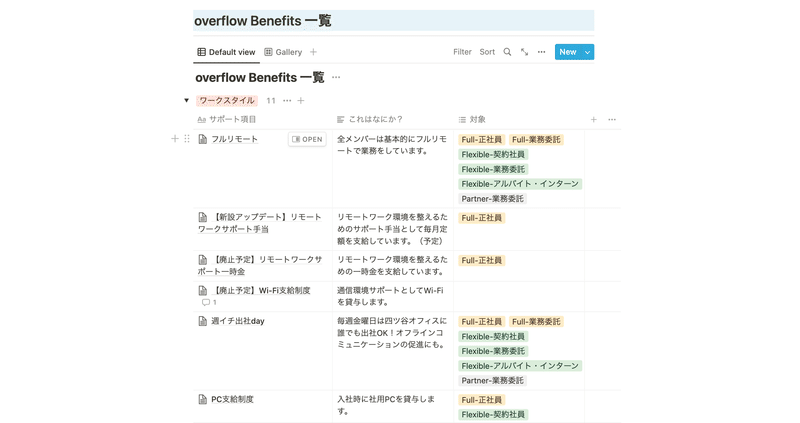
Task: Click Full-正社員 tag in リモートワークサポート一時金 row
Action: pyautogui.click(x=482, y=260)
